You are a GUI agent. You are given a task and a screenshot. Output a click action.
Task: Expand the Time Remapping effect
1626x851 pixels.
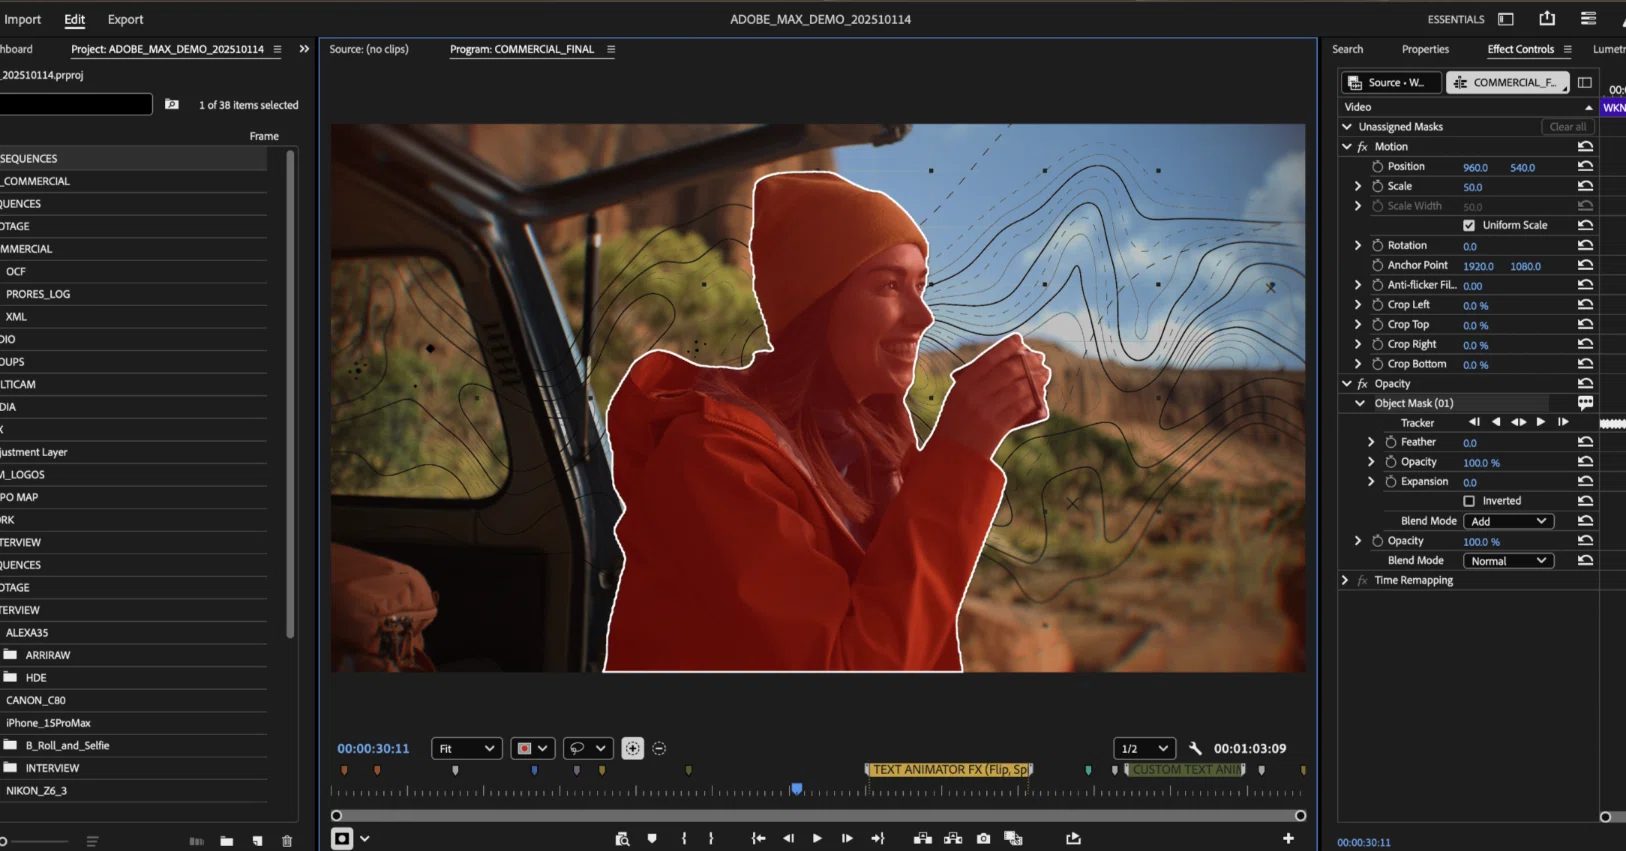1345,580
